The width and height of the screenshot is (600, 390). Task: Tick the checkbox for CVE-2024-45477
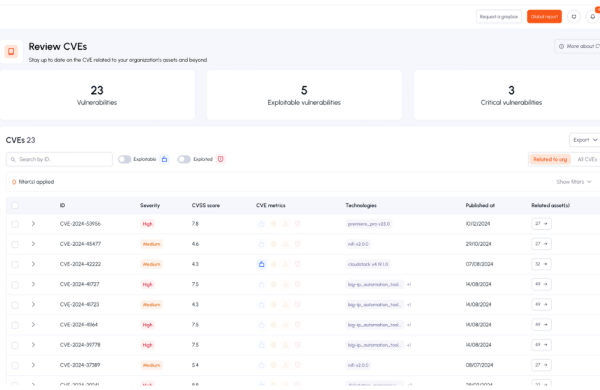[x=15, y=244]
